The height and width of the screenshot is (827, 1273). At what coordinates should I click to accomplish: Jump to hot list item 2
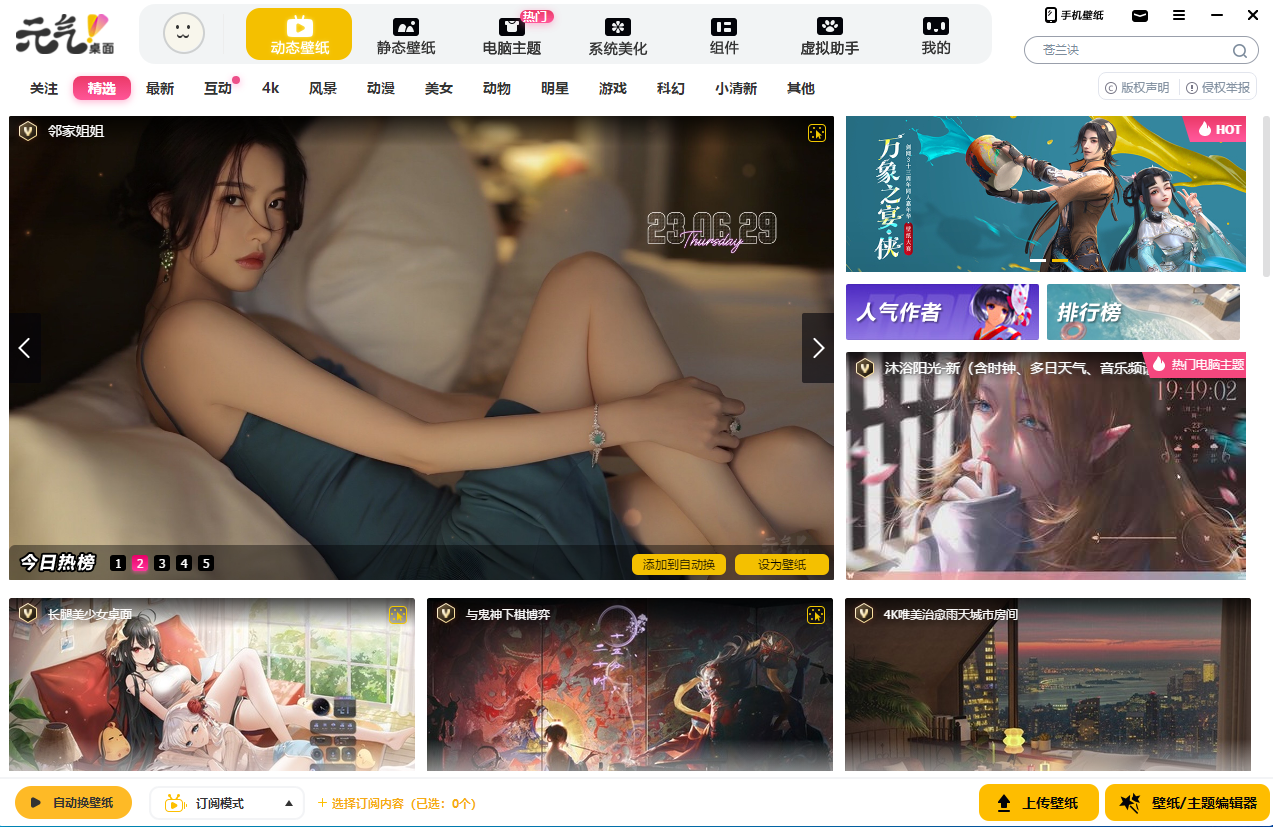coord(140,563)
